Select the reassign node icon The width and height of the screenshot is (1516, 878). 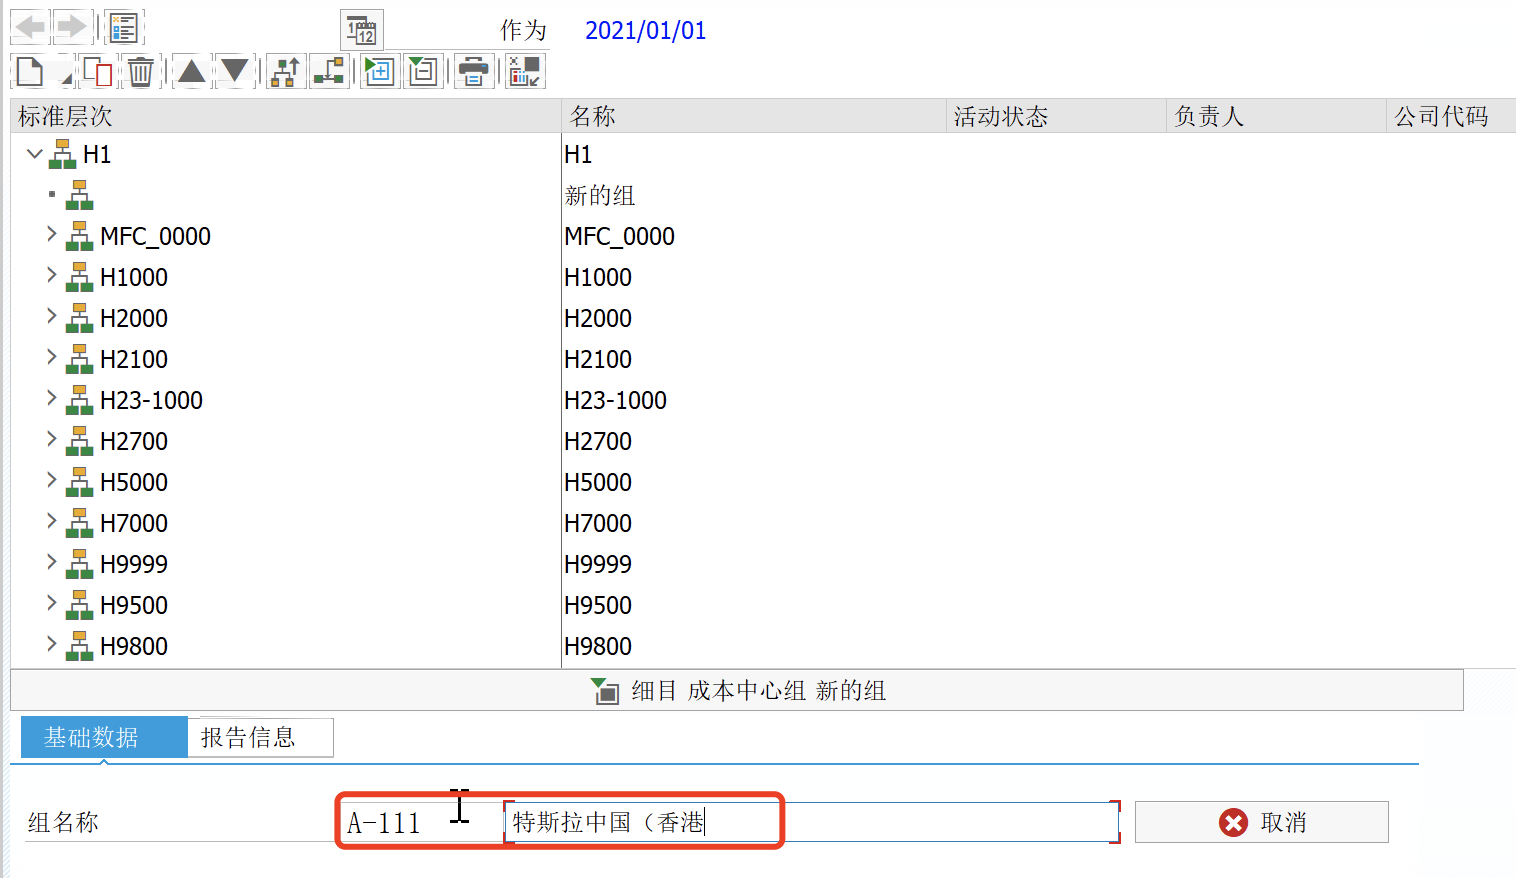tap(329, 71)
